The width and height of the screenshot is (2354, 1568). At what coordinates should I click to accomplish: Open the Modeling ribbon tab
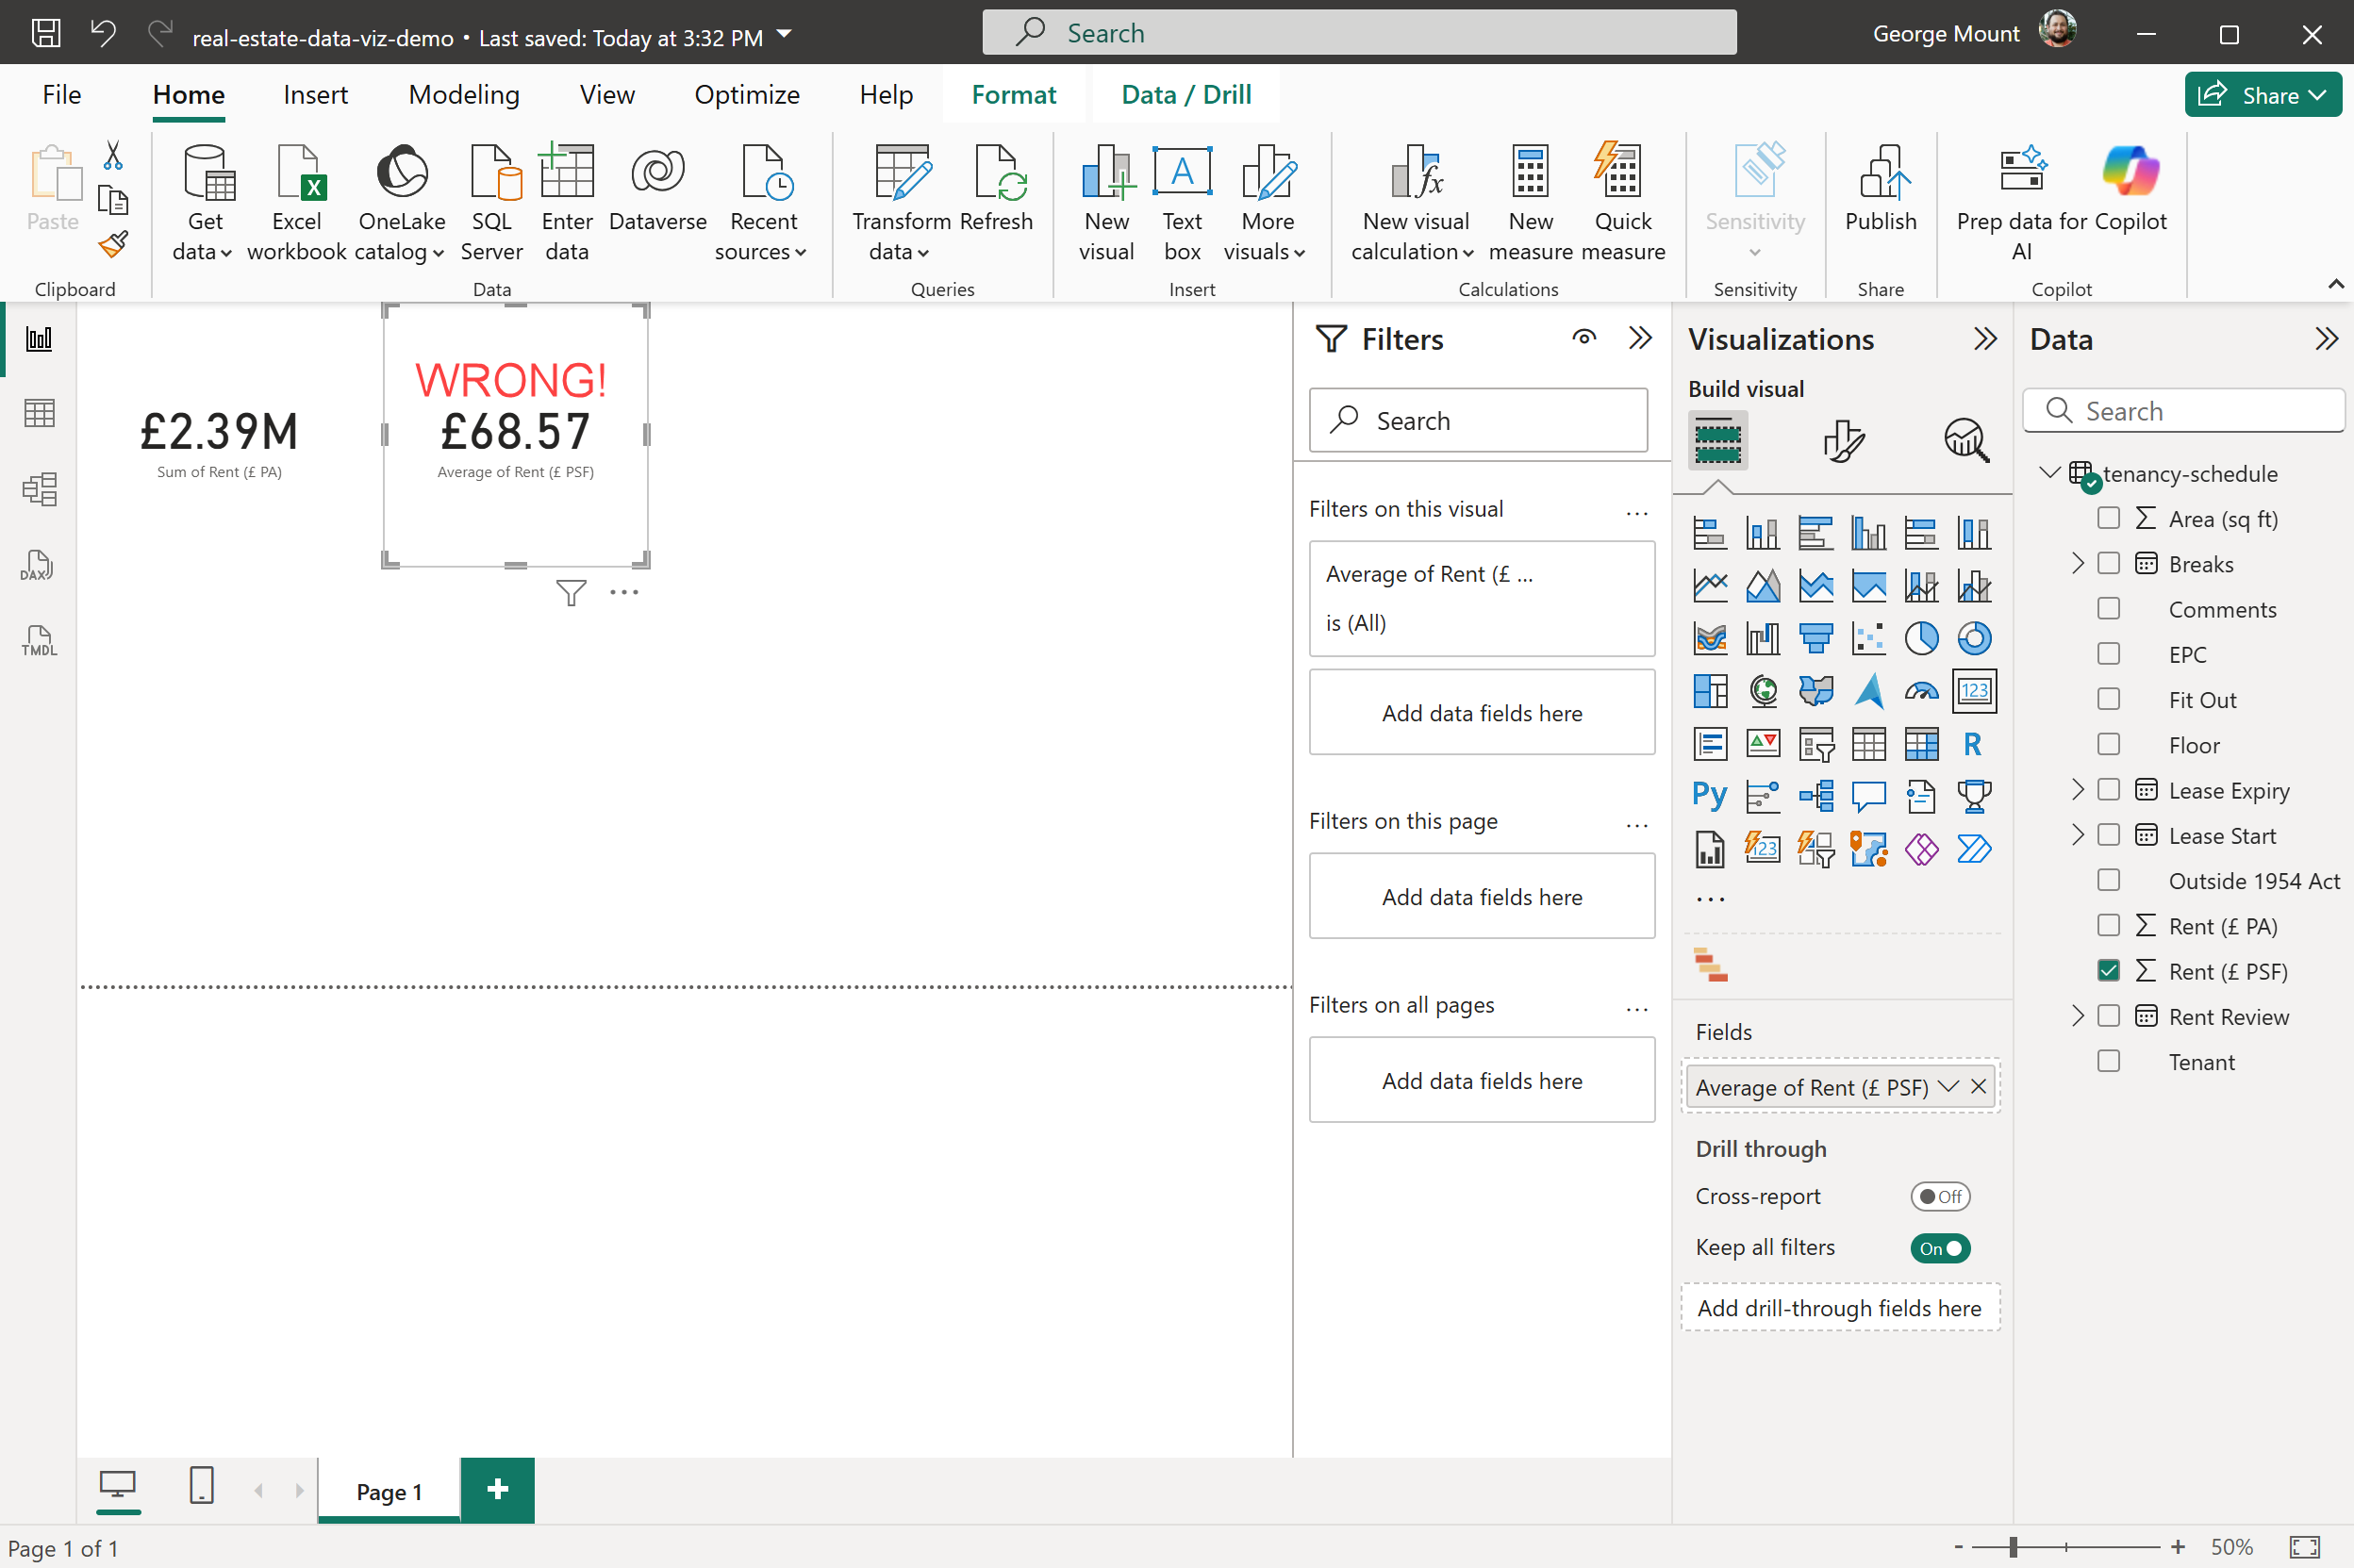[464, 95]
